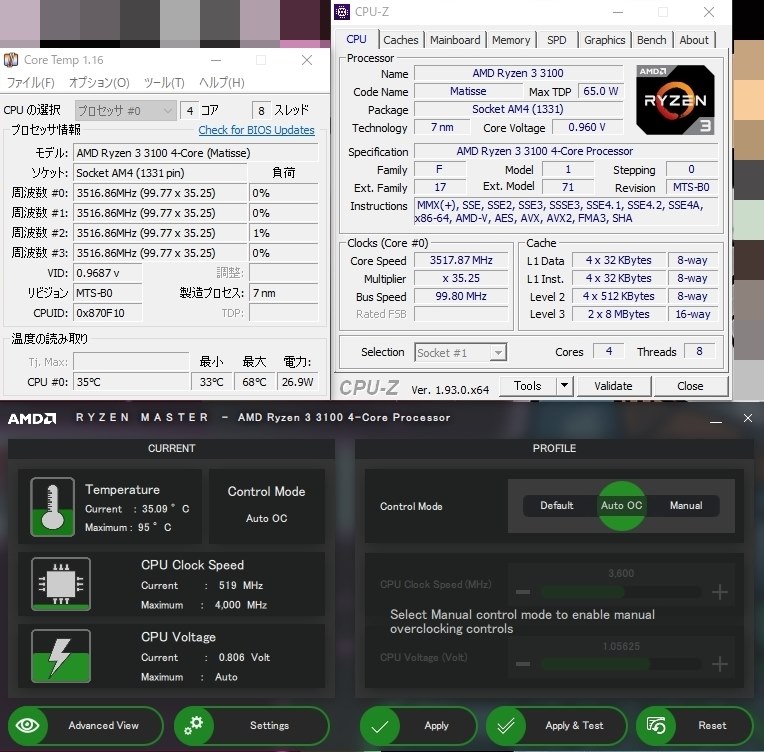Minimize the Core Temp window
Image resolution: width=764 pixels, height=752 pixels.
(x=216, y=60)
